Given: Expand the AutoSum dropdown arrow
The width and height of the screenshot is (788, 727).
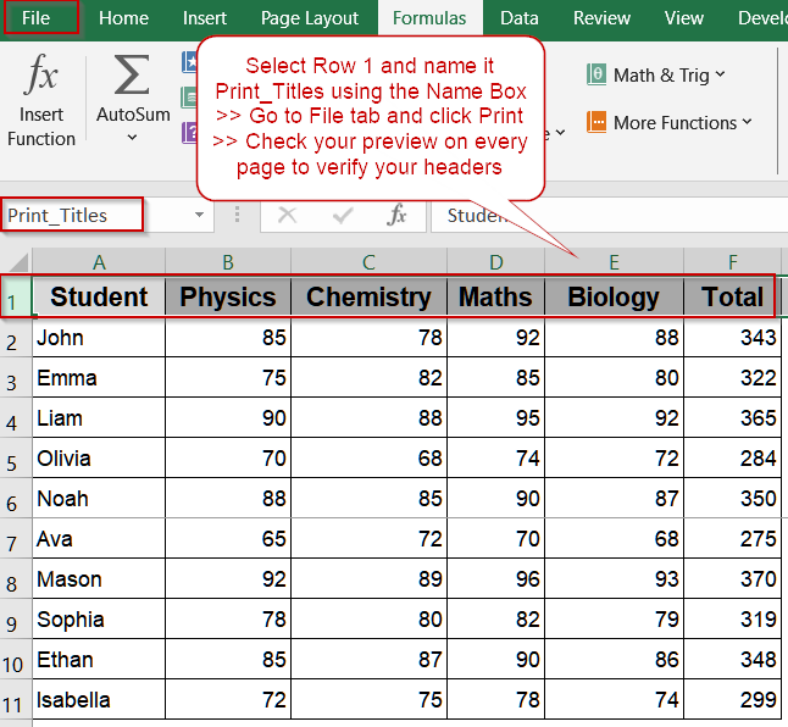Looking at the screenshot, I should (132, 137).
